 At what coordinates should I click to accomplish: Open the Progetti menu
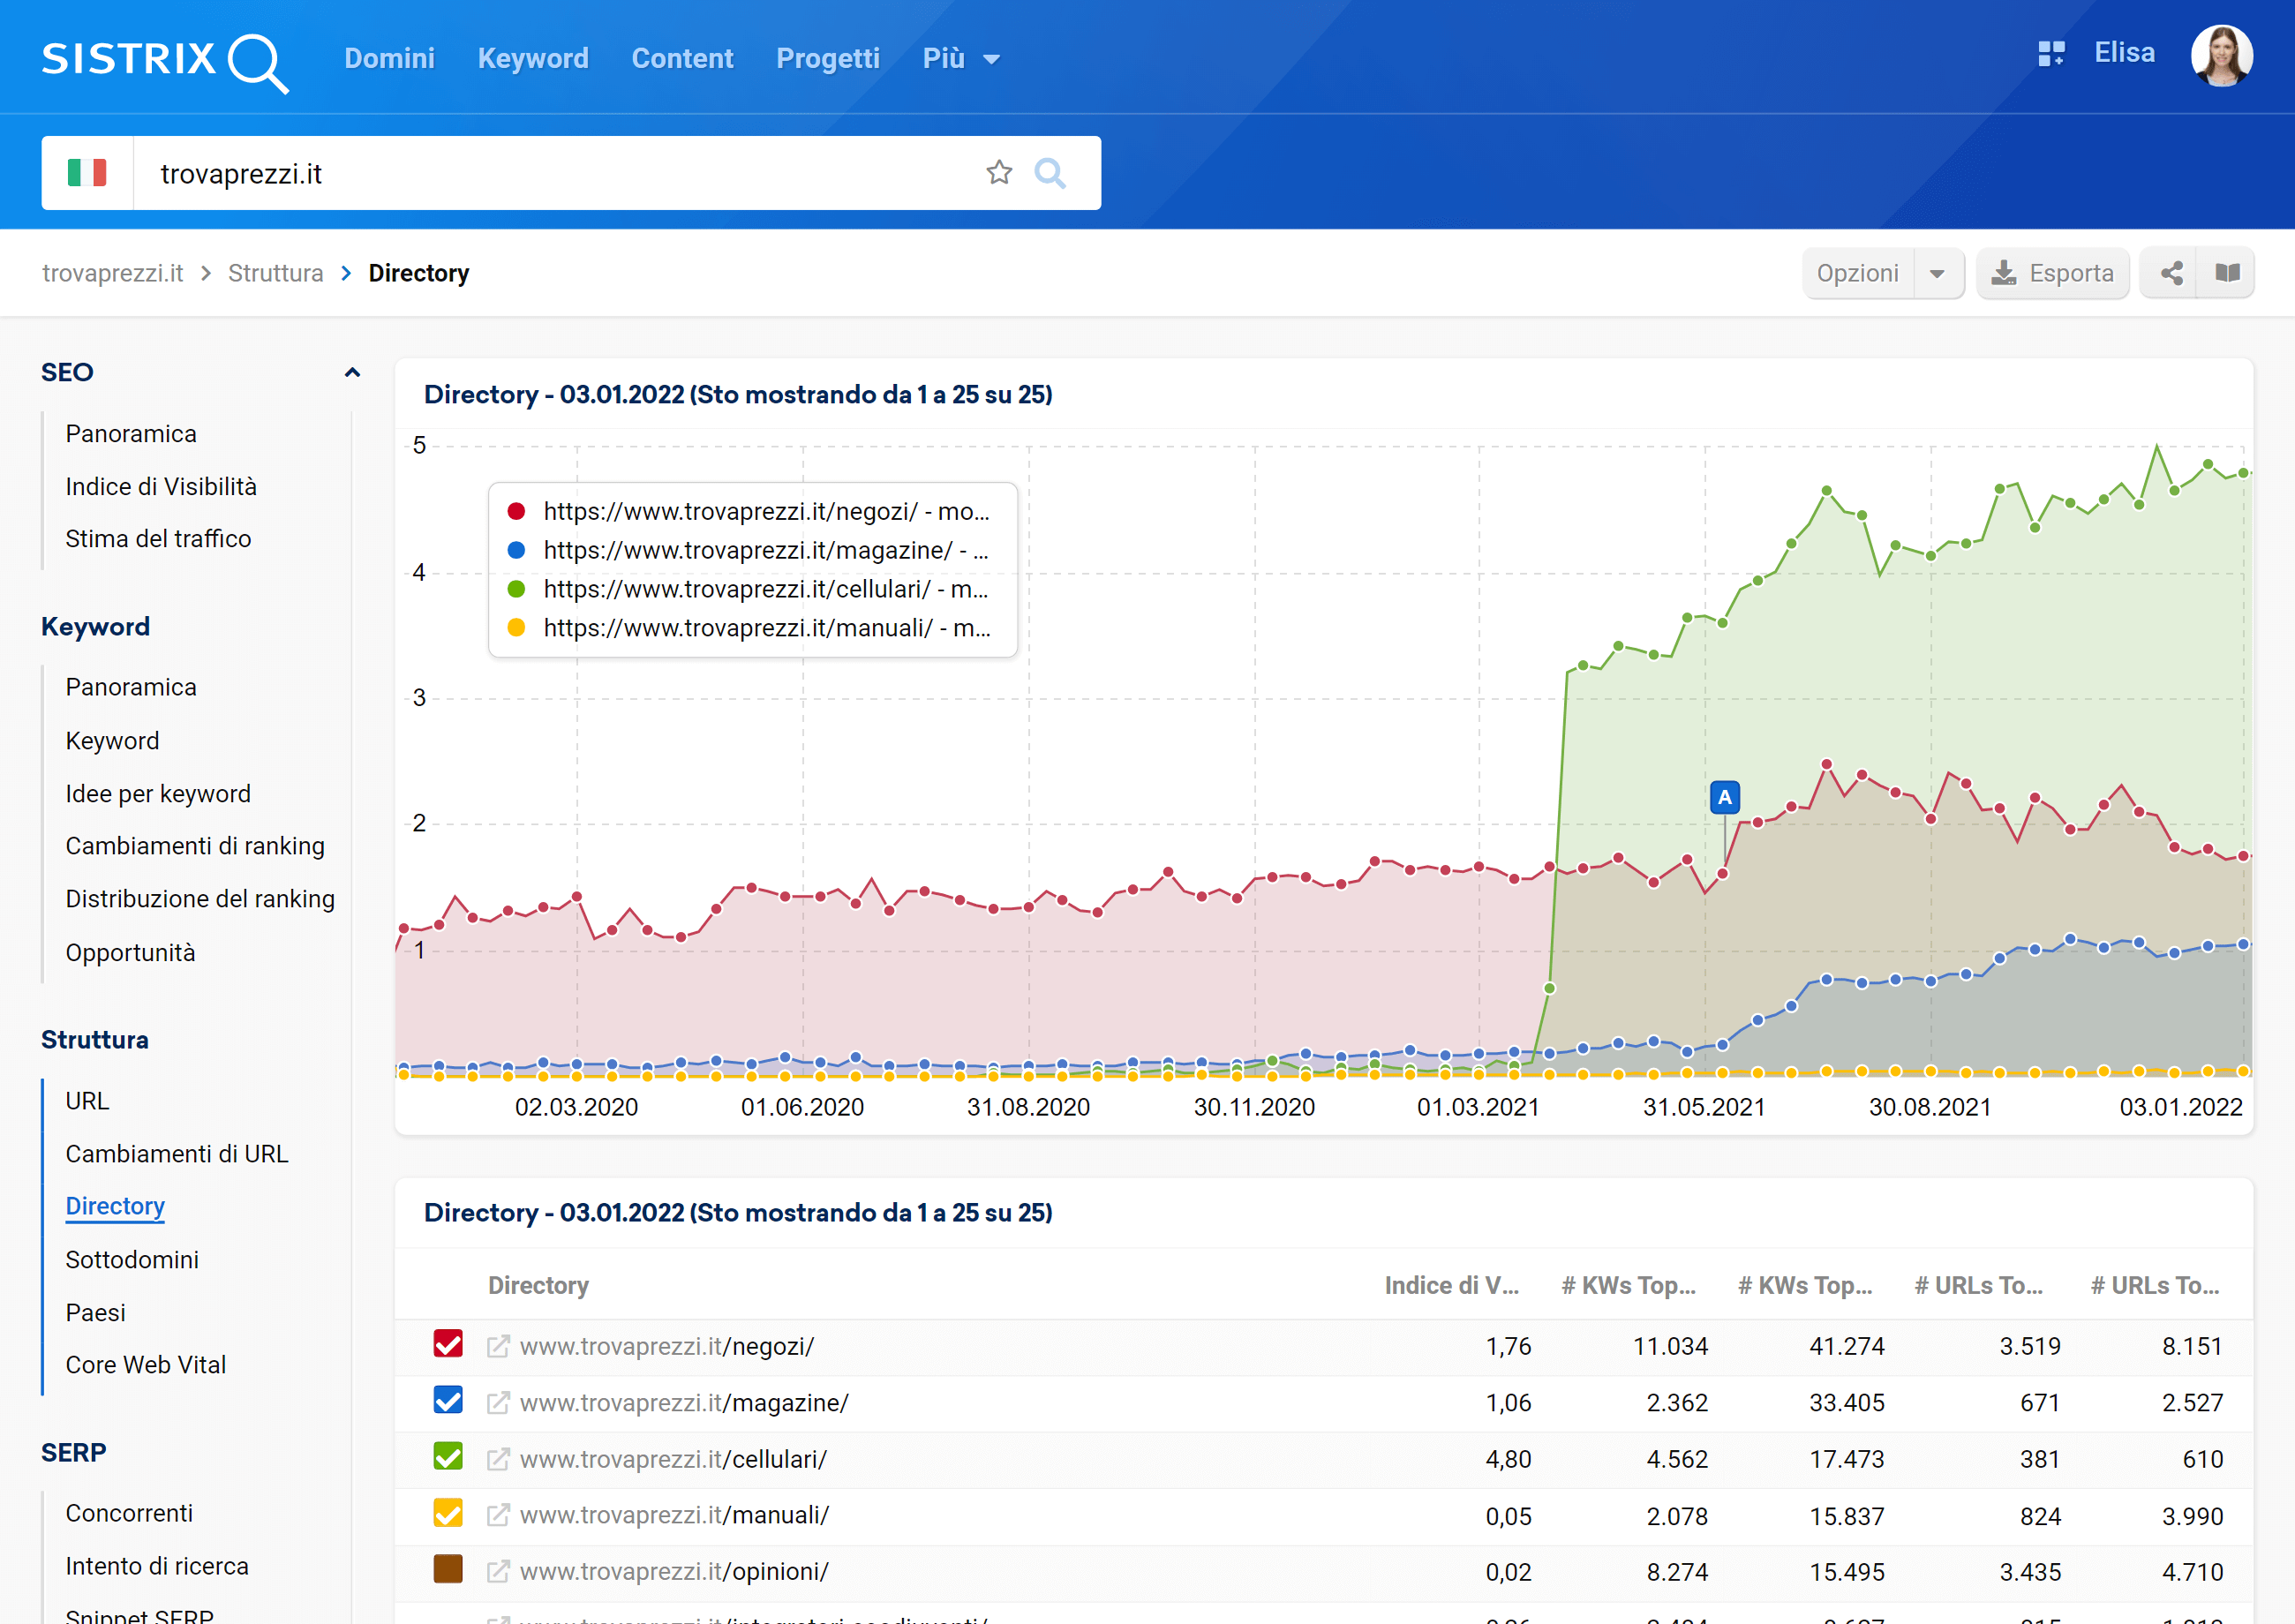click(x=827, y=58)
